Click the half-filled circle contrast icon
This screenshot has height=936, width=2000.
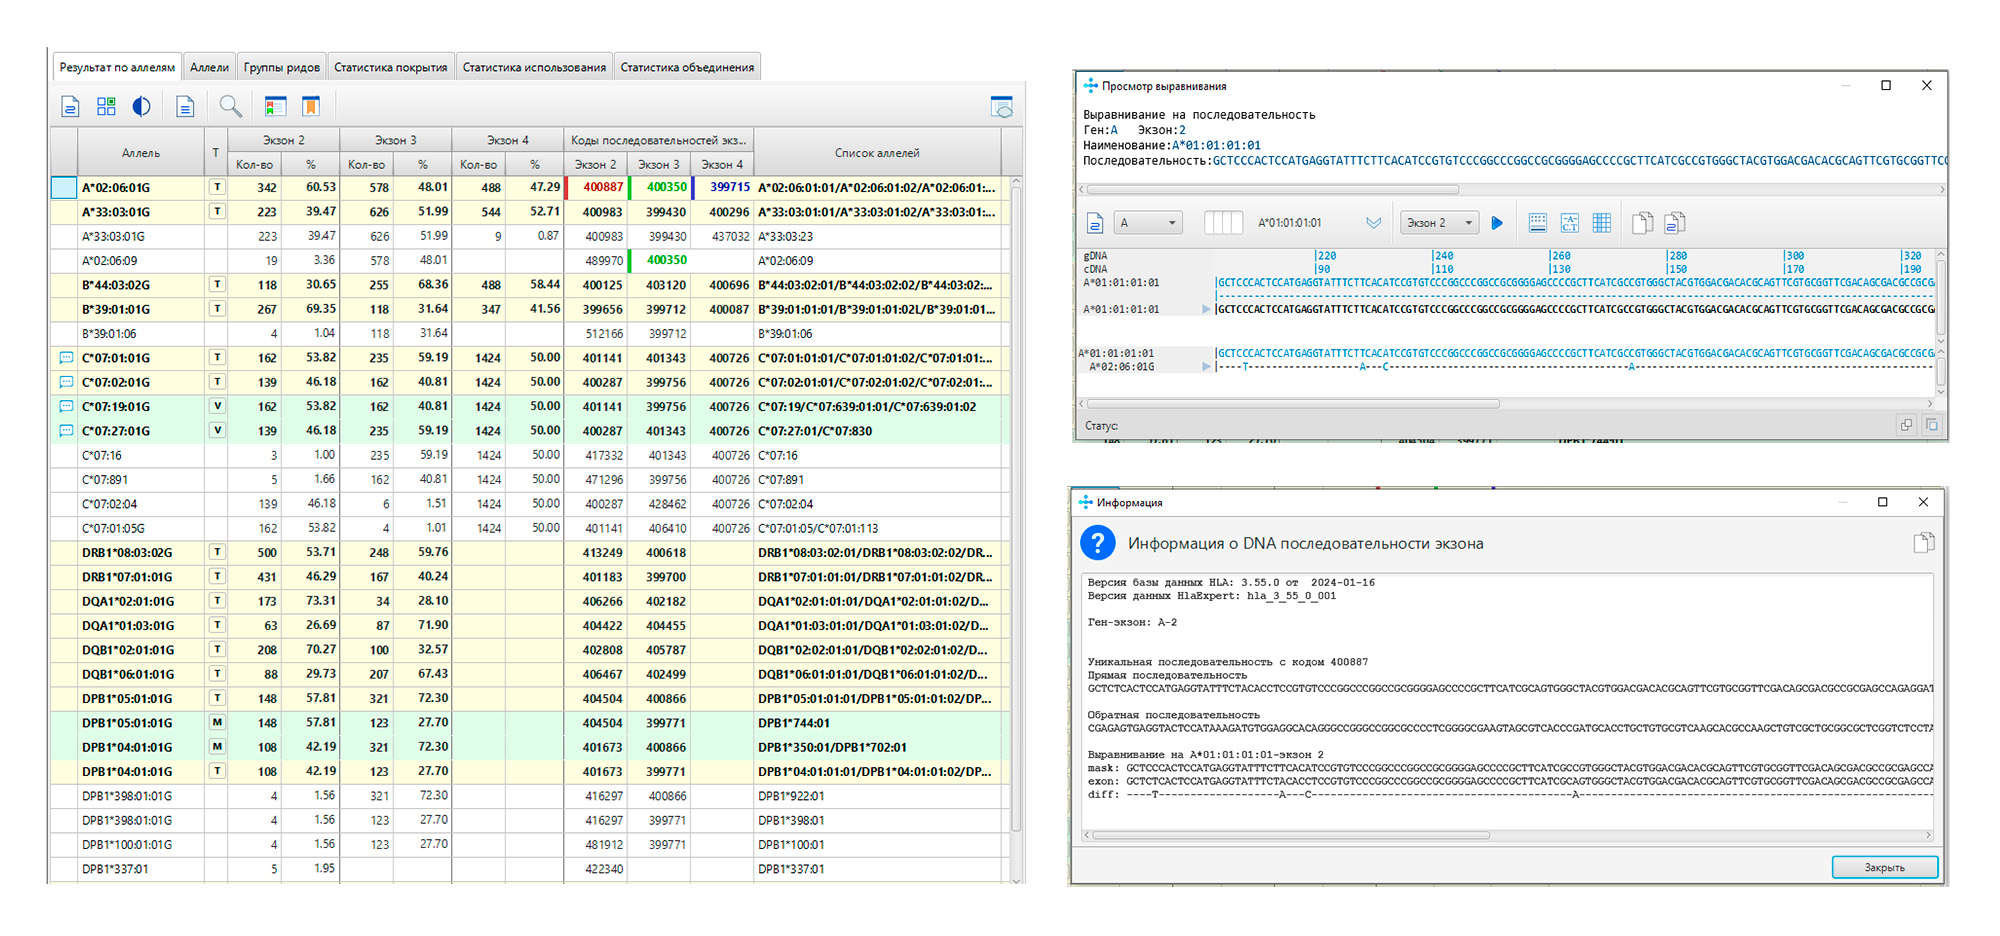[142, 106]
